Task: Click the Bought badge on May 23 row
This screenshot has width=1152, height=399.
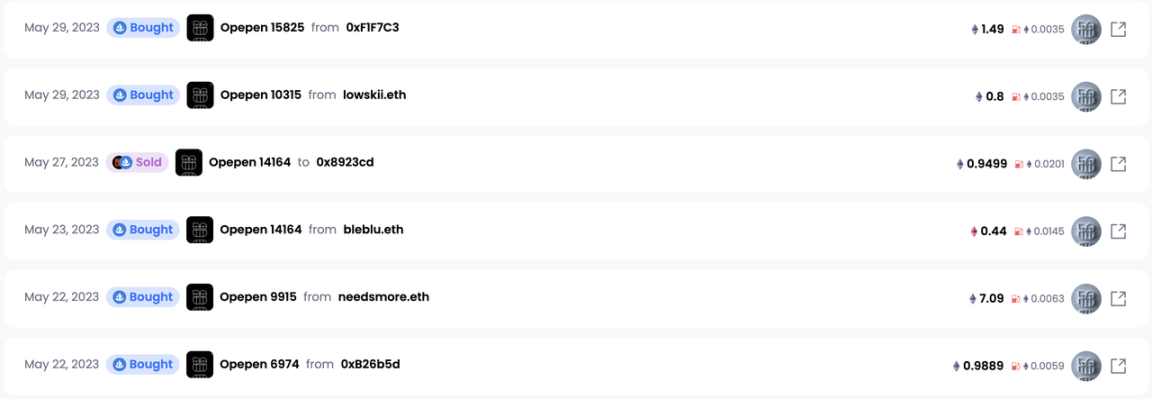Action: click(143, 230)
